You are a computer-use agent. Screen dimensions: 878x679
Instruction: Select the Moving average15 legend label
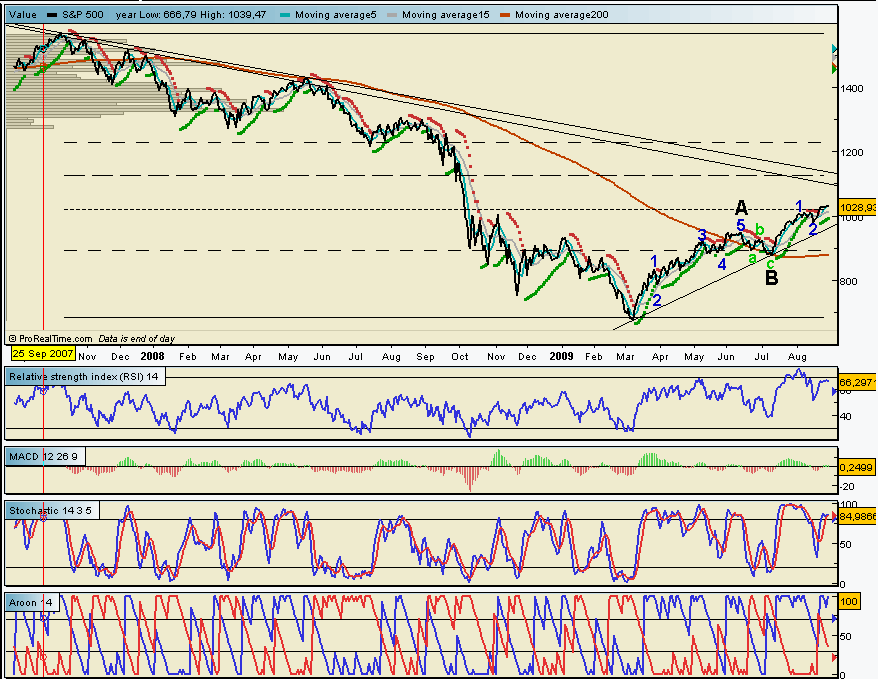[x=445, y=15]
